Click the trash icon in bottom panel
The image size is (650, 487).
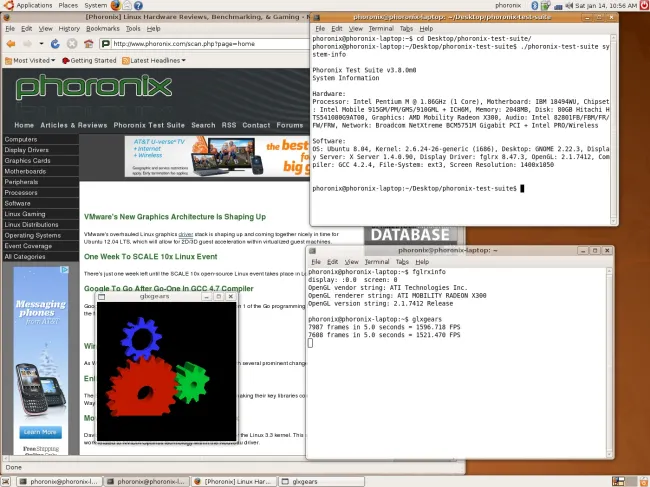pos(644,481)
